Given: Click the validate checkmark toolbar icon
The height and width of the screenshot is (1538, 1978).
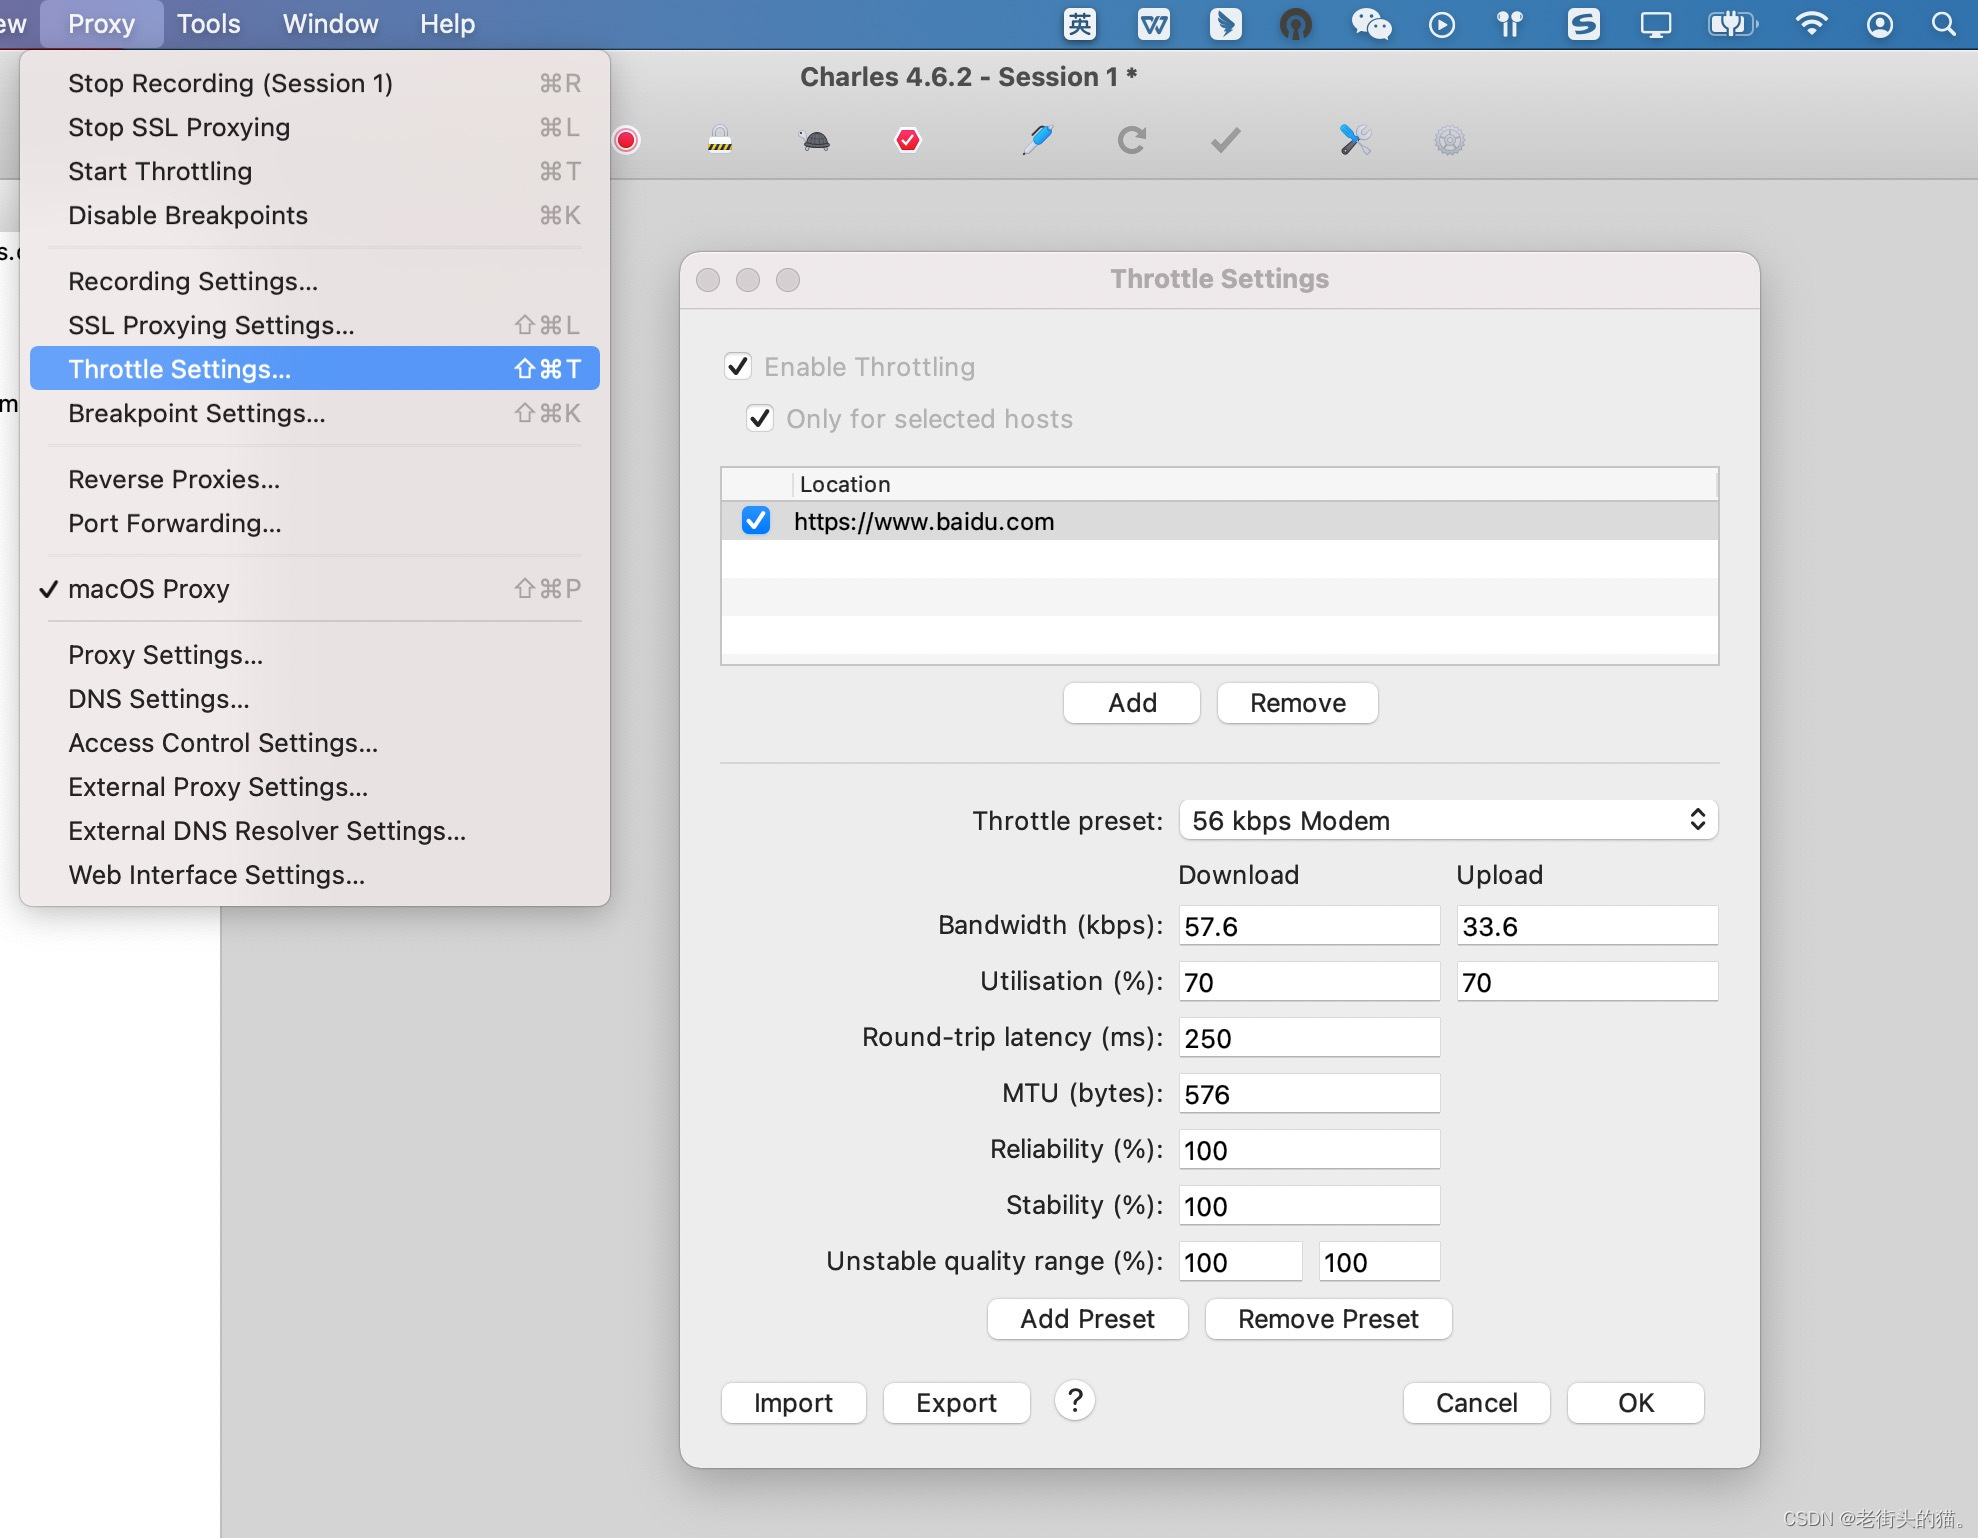Looking at the screenshot, I should click(1225, 140).
